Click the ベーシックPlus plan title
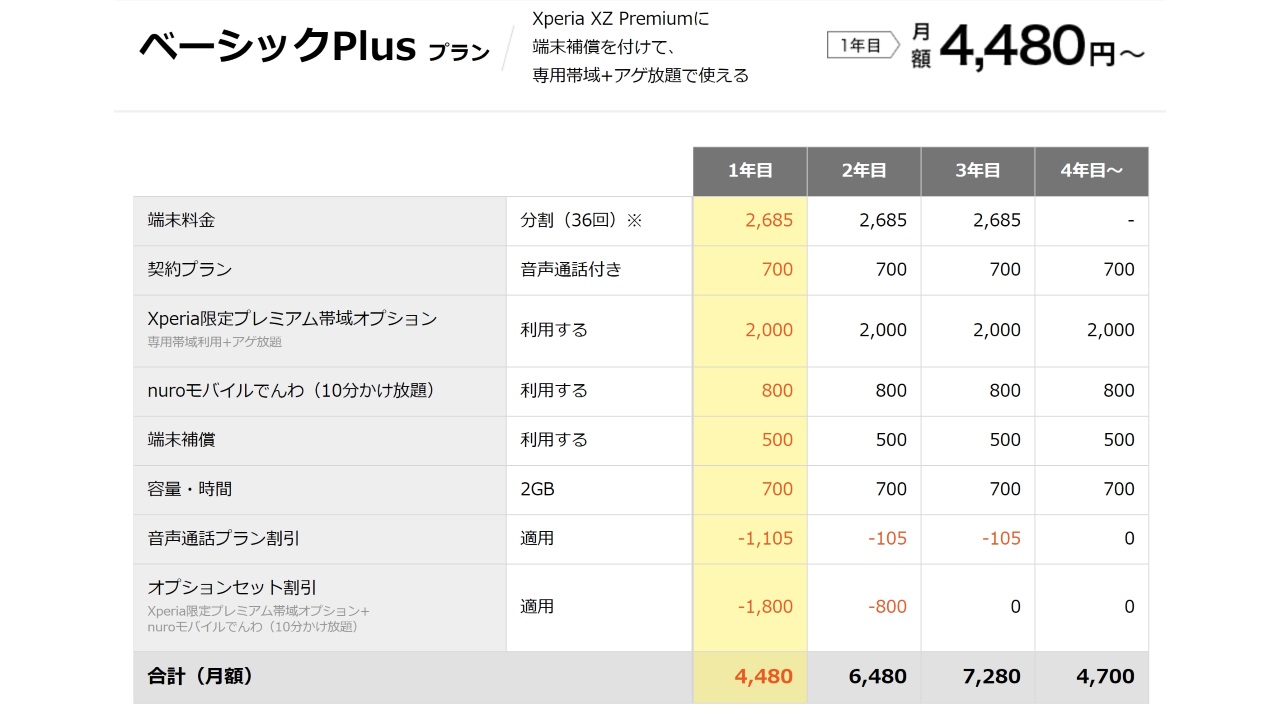Screen dimensions: 1280x720 [x=276, y=46]
